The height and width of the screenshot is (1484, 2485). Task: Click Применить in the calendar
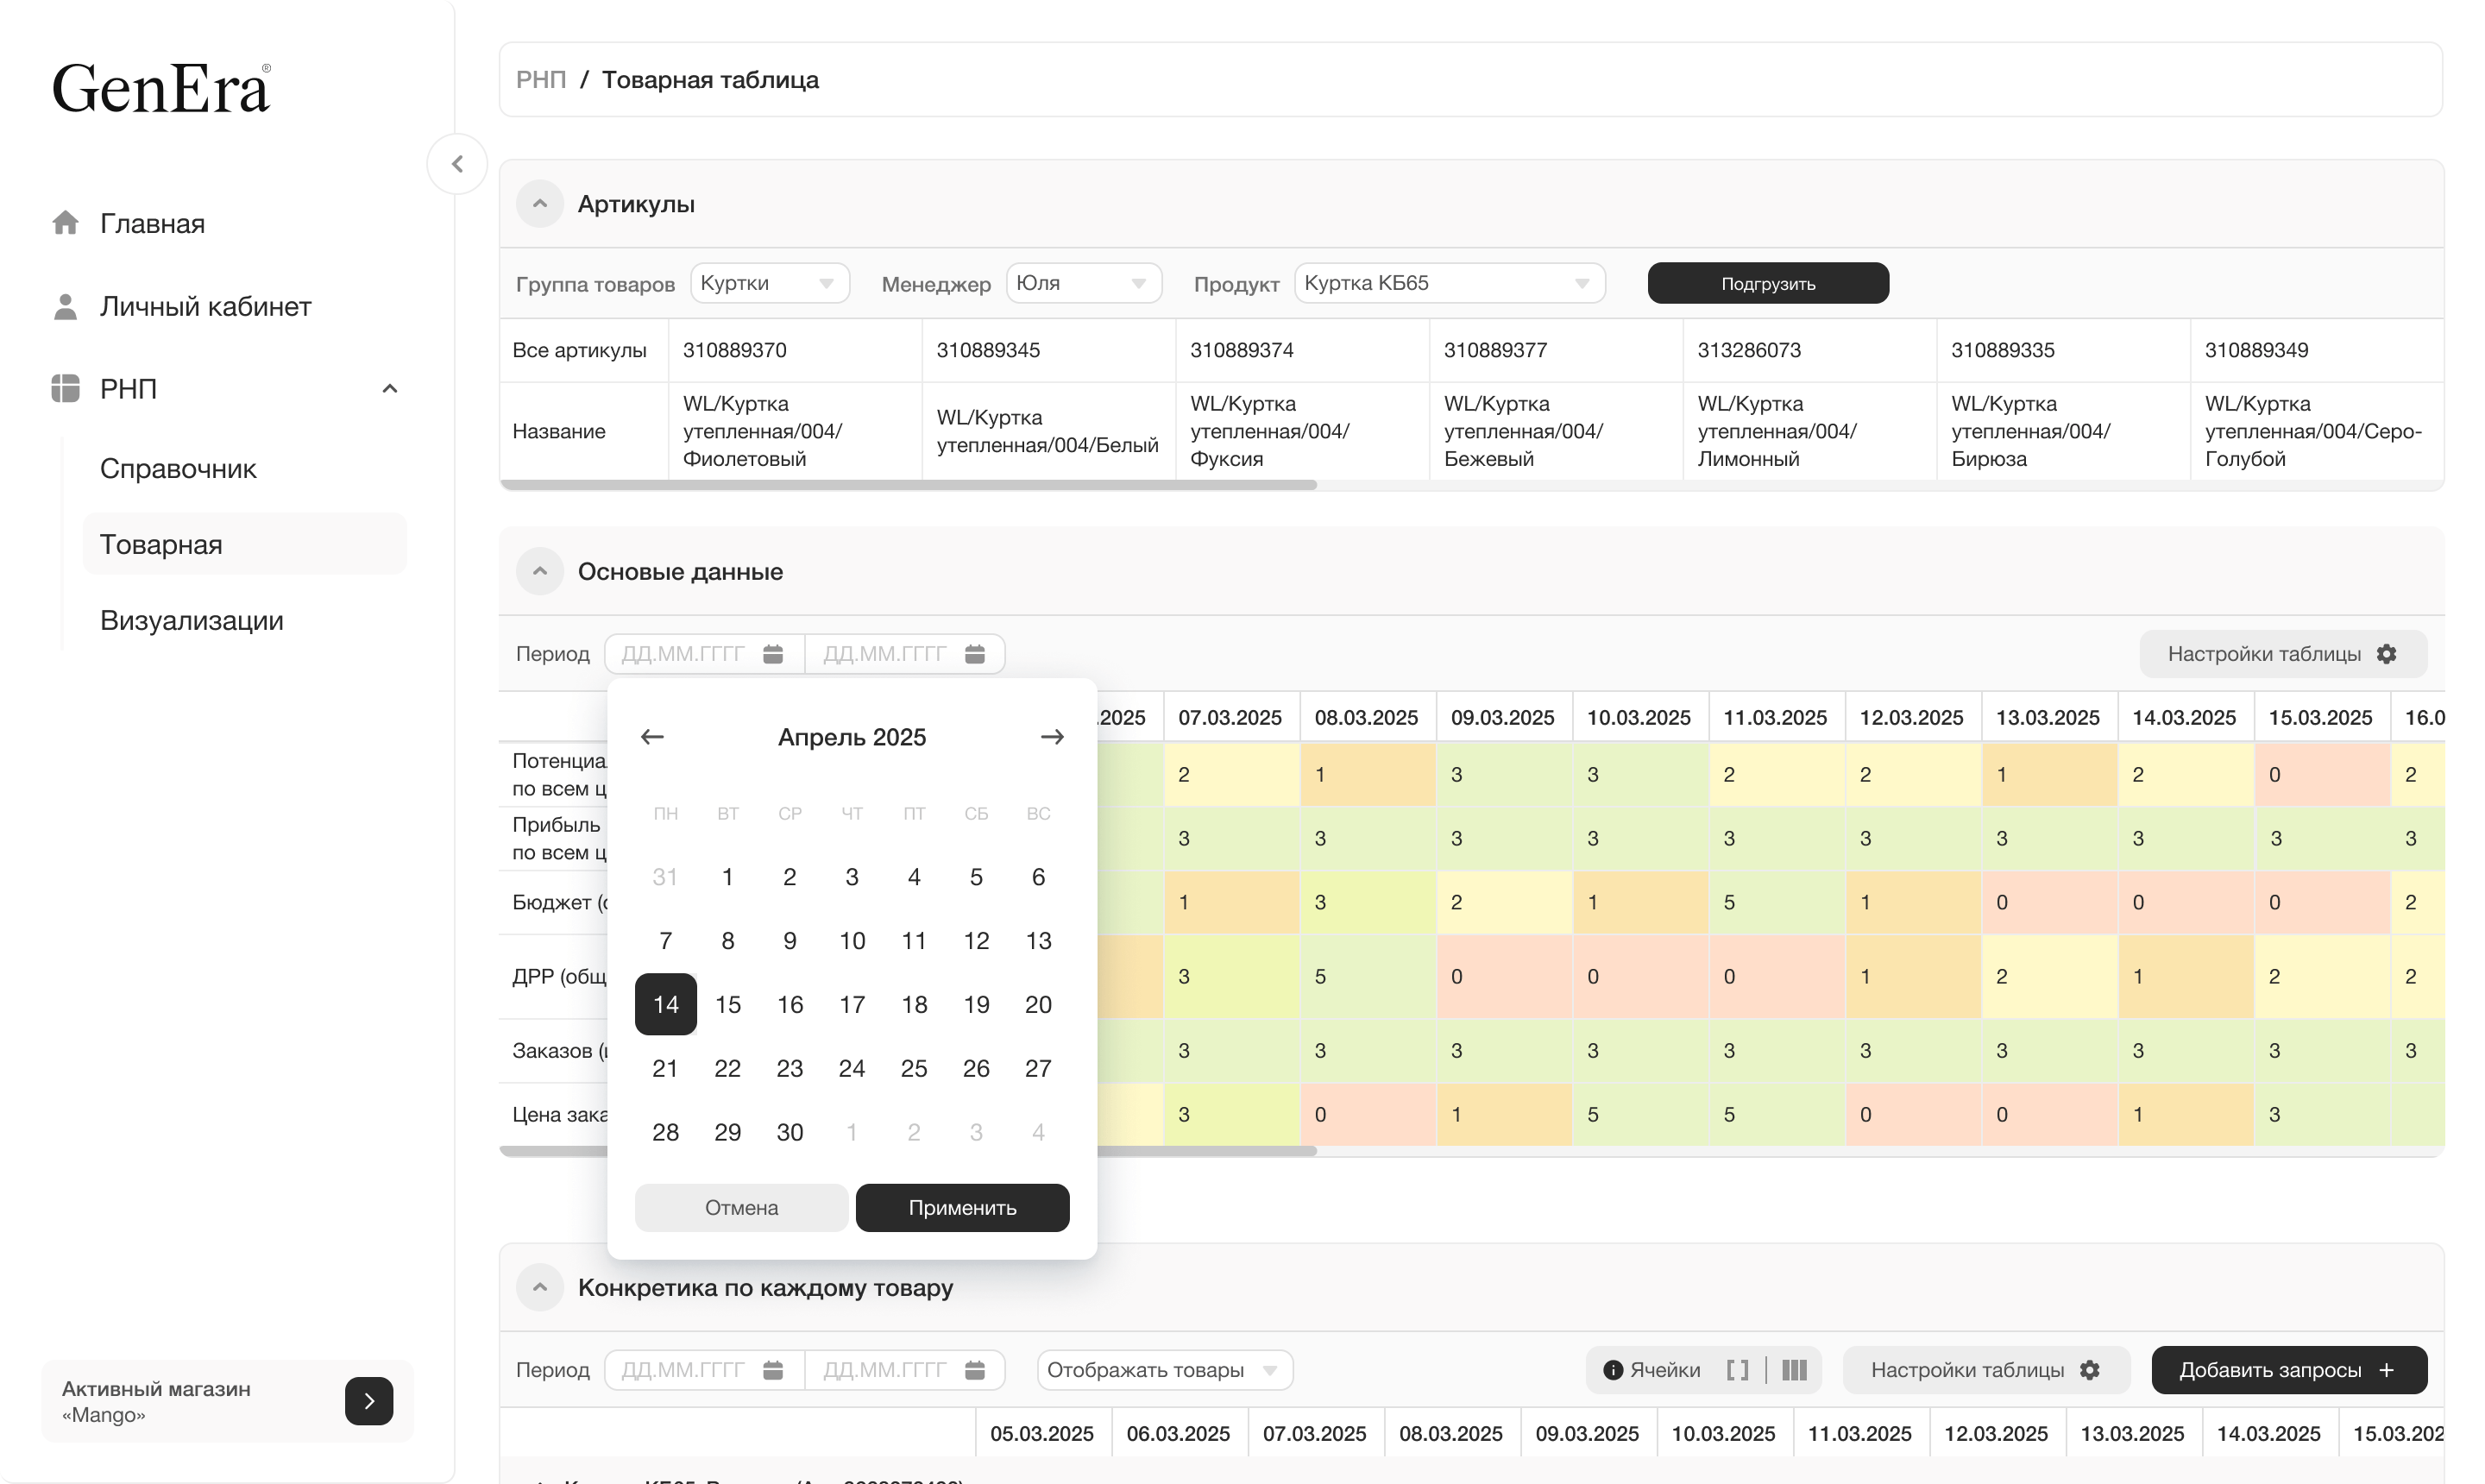(x=962, y=1208)
